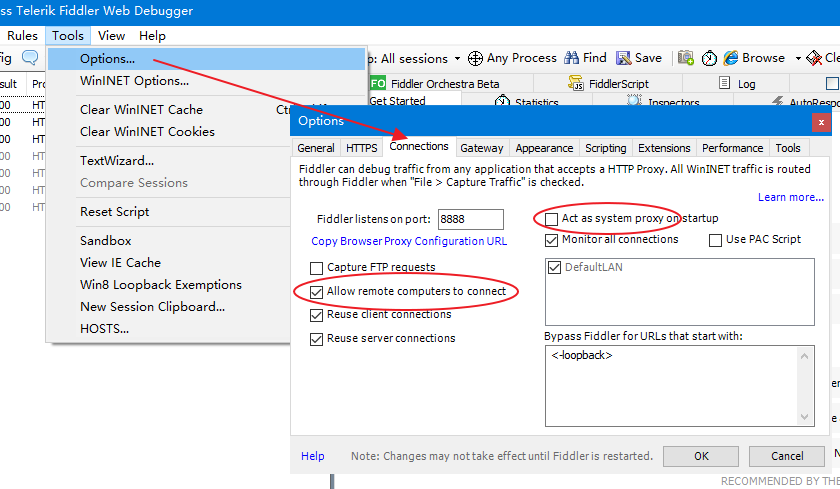Expand the Browse dropdown arrow
The image size is (840, 489).
point(798,59)
